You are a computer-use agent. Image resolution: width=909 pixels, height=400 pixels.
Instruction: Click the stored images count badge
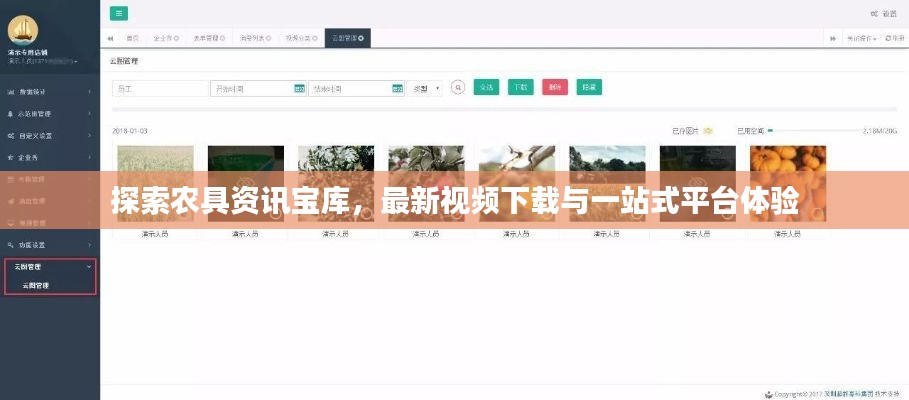(708, 131)
